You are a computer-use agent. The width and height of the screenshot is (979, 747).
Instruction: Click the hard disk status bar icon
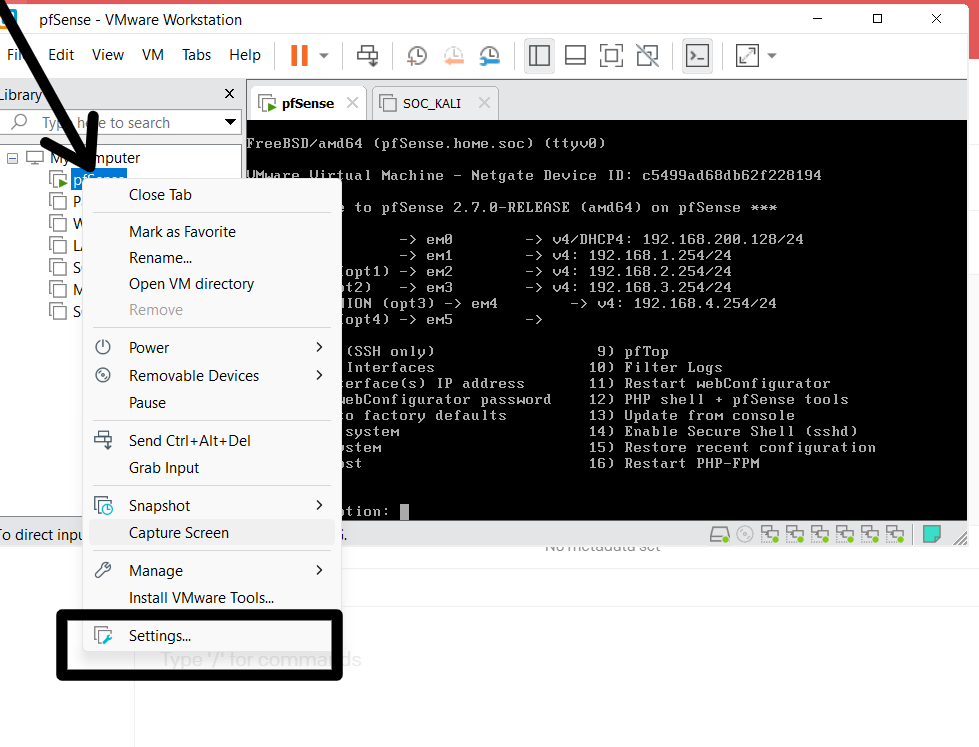click(x=720, y=535)
